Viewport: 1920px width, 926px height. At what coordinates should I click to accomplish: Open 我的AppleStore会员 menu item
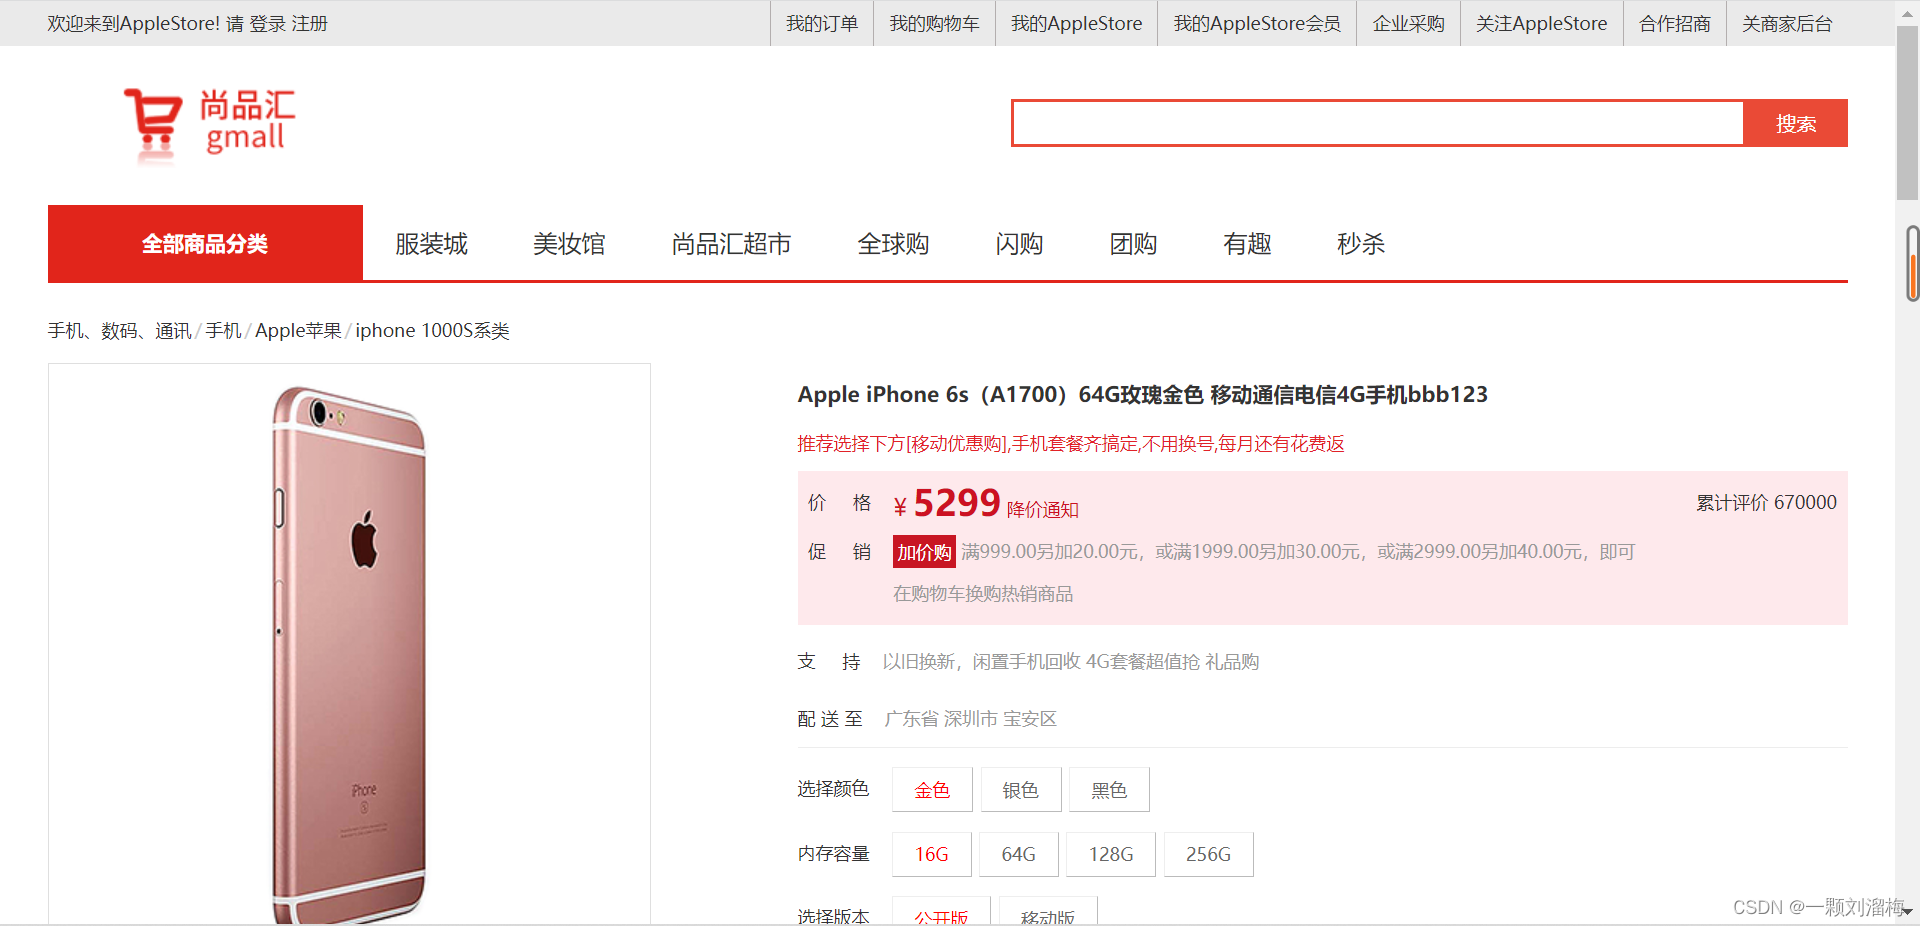pos(1257,23)
